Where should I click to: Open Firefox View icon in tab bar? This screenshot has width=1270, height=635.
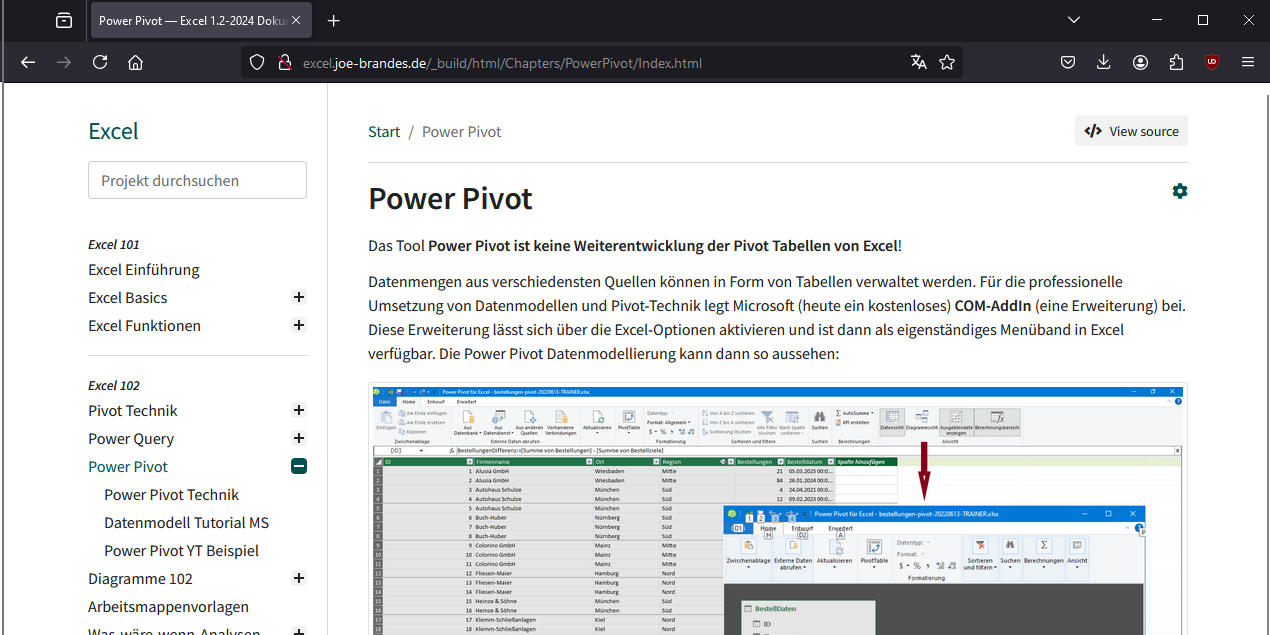[x=64, y=20]
